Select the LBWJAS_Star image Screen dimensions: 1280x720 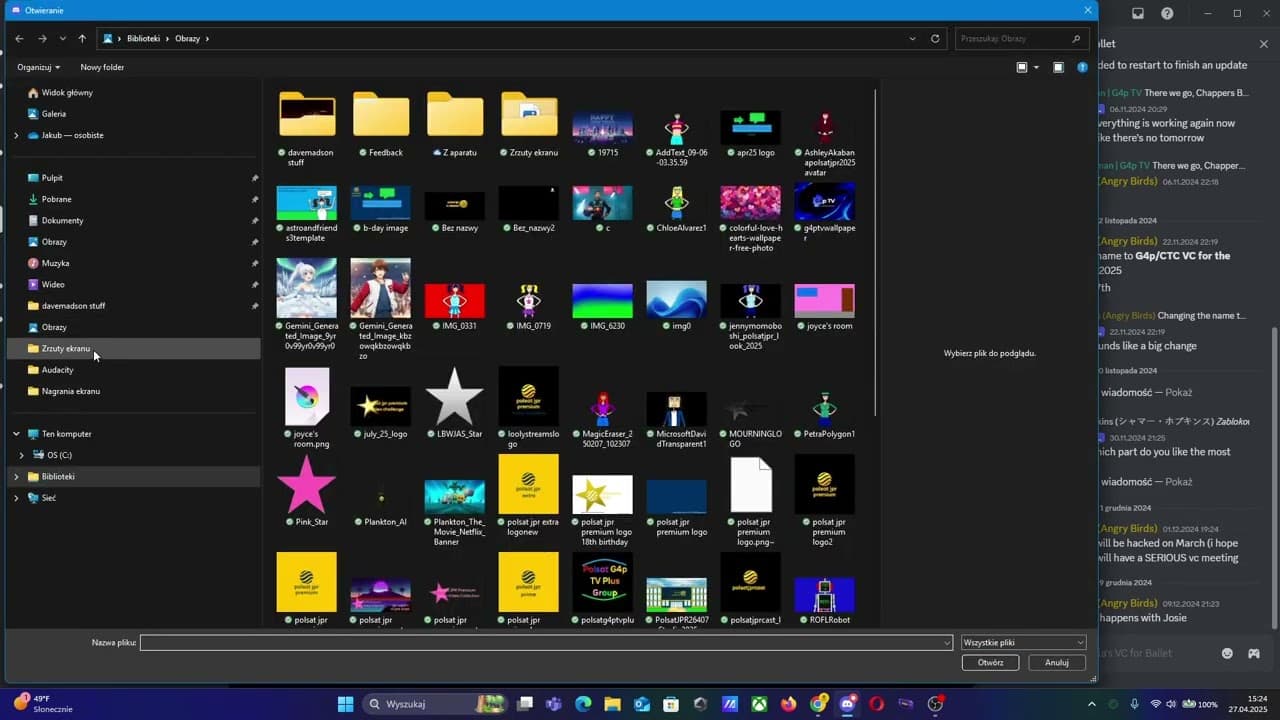pos(455,403)
